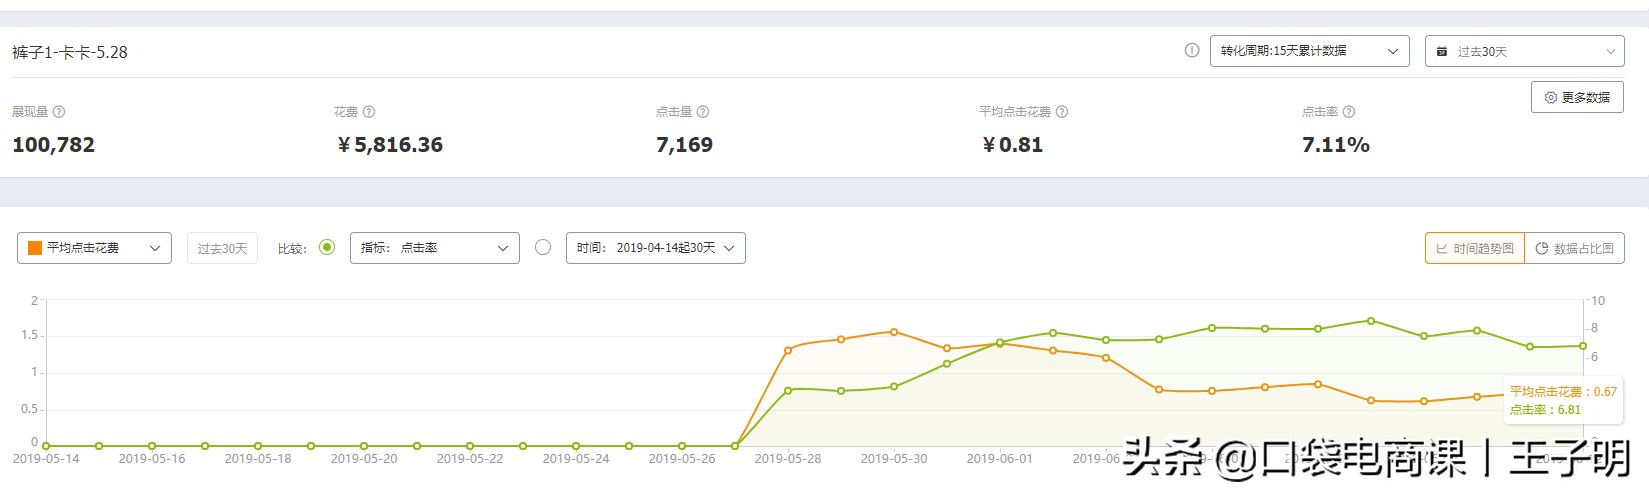Open help icon next to 点击率
The image size is (1649, 495).
coord(1349,112)
